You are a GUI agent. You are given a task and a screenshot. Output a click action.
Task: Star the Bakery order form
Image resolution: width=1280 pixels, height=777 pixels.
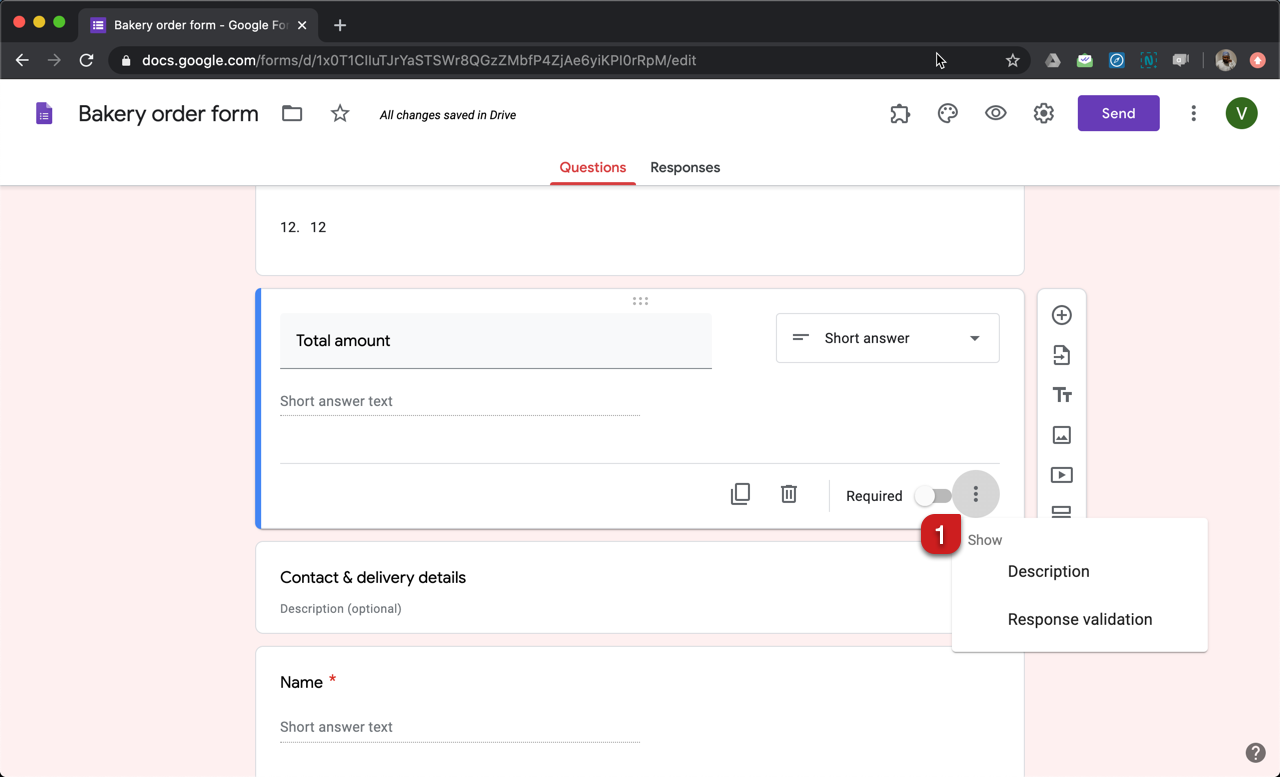(x=339, y=113)
